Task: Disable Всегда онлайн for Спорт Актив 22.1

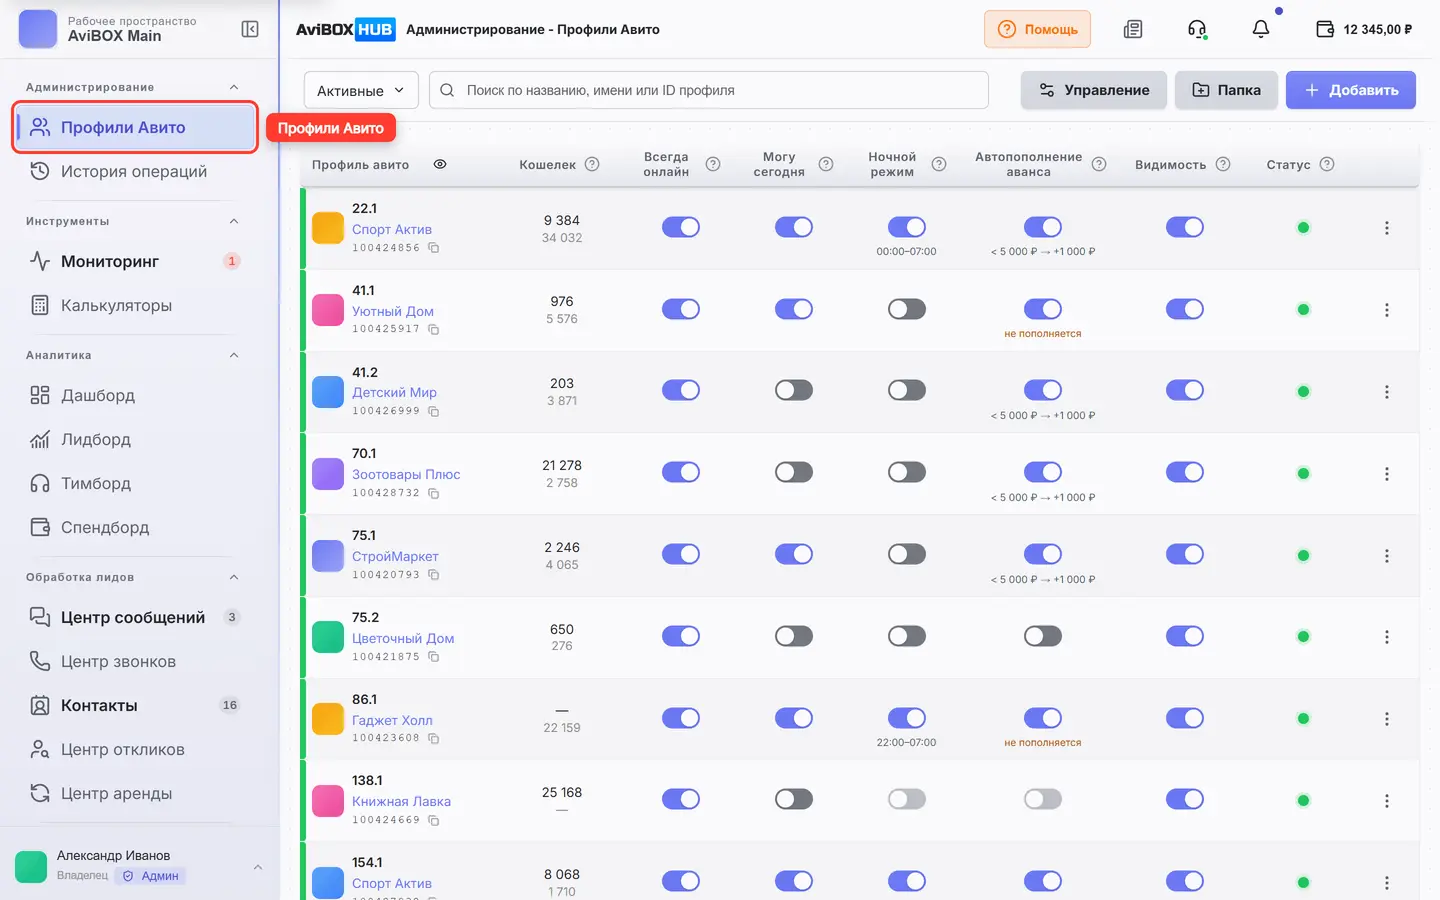Action: 681,227
